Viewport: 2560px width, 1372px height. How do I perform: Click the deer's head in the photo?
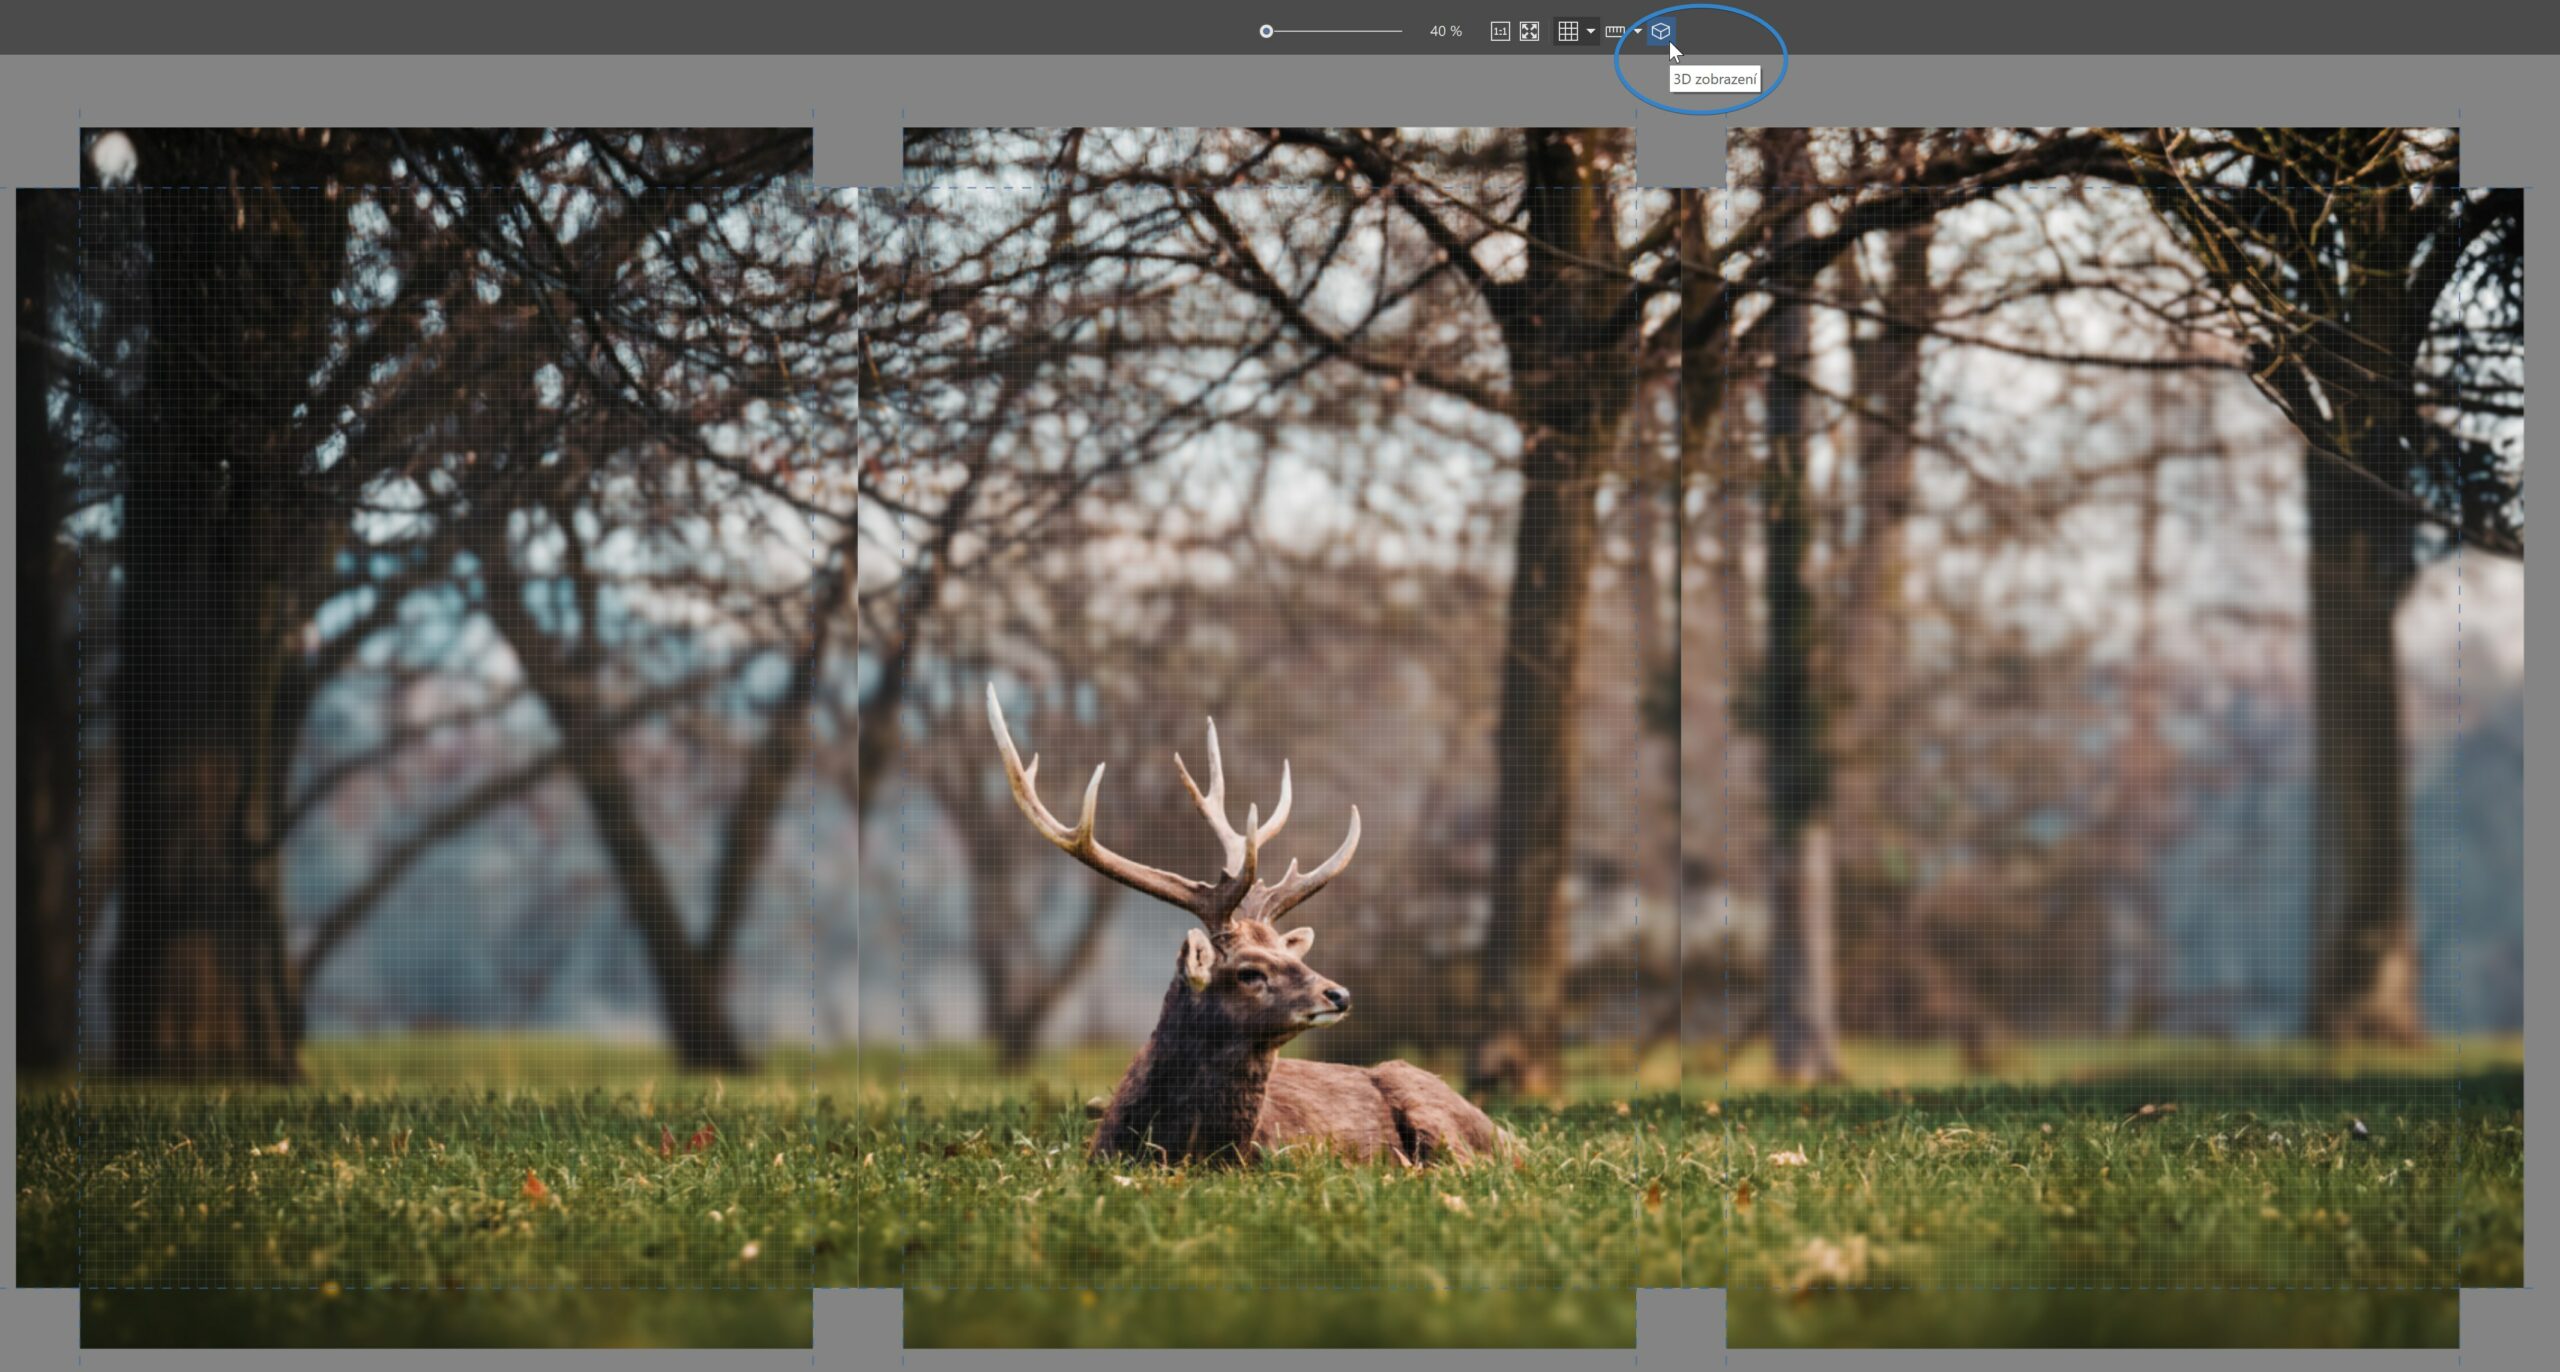[1275, 980]
